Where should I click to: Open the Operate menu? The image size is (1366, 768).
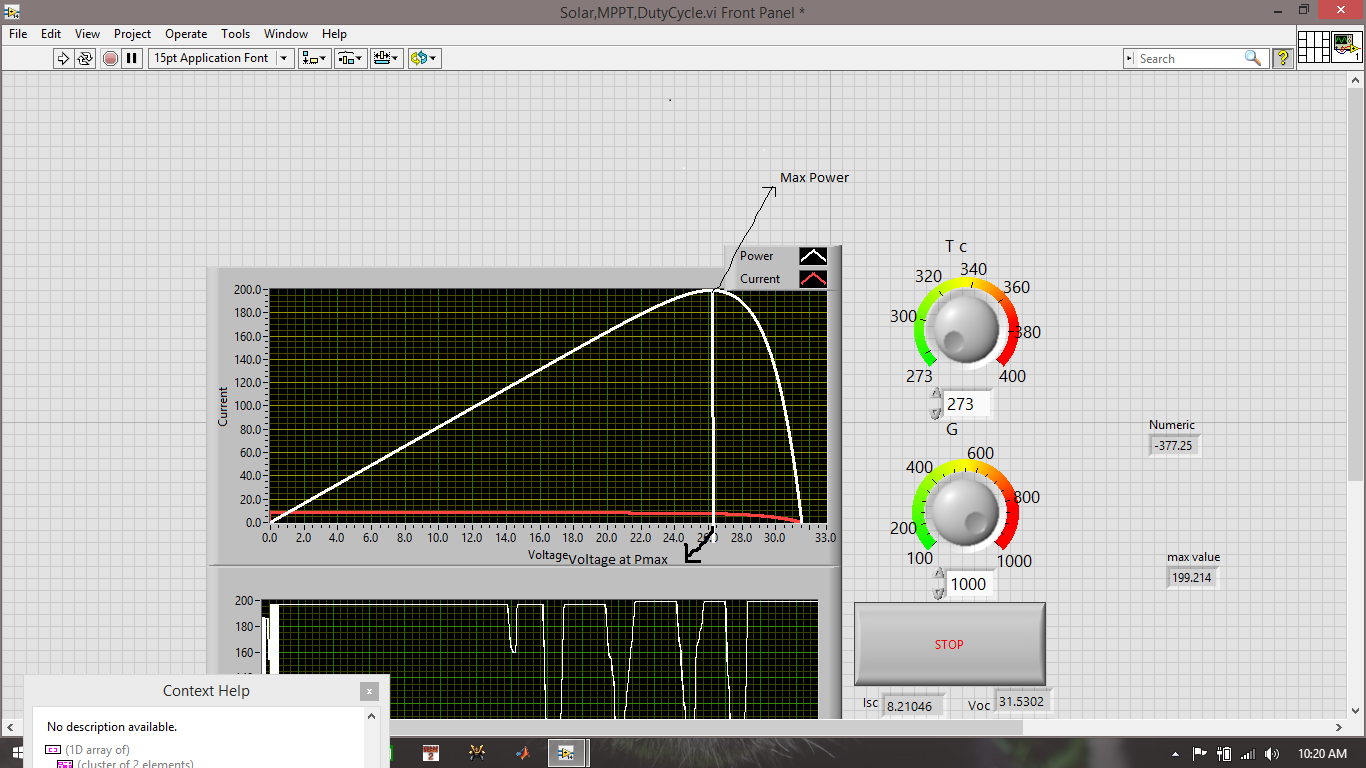point(186,33)
